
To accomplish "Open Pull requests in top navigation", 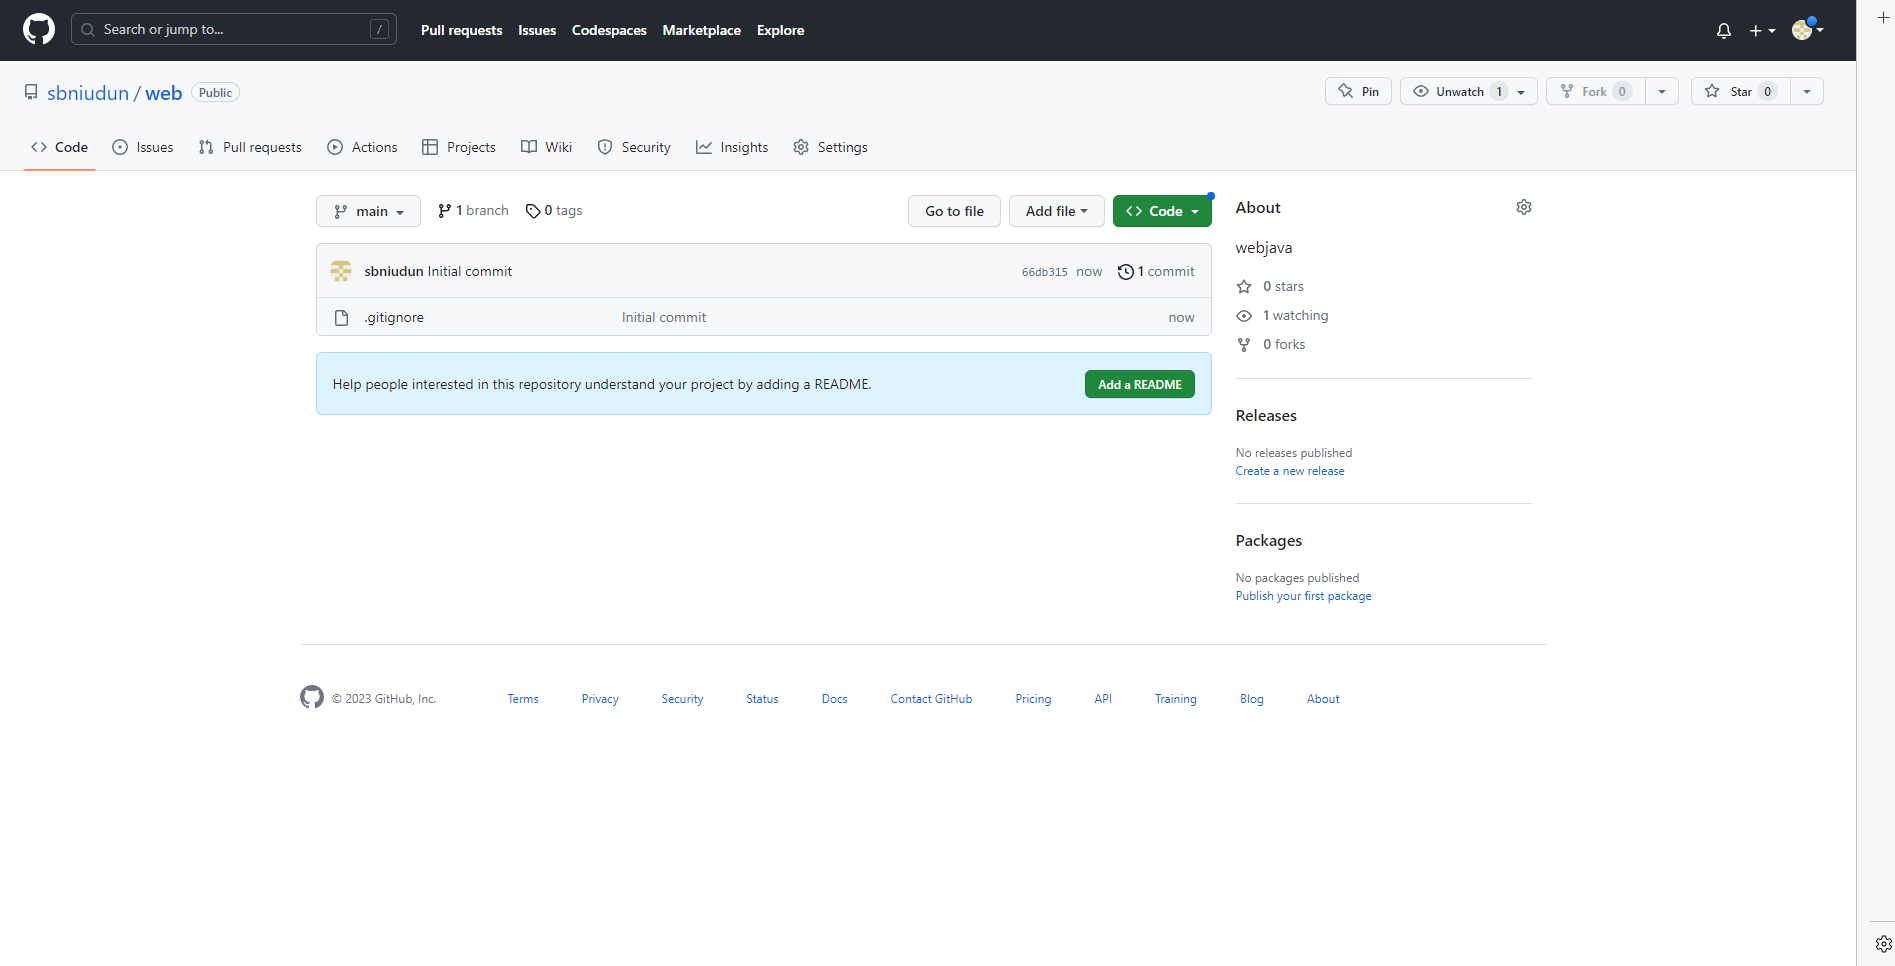I will pyautogui.click(x=462, y=31).
